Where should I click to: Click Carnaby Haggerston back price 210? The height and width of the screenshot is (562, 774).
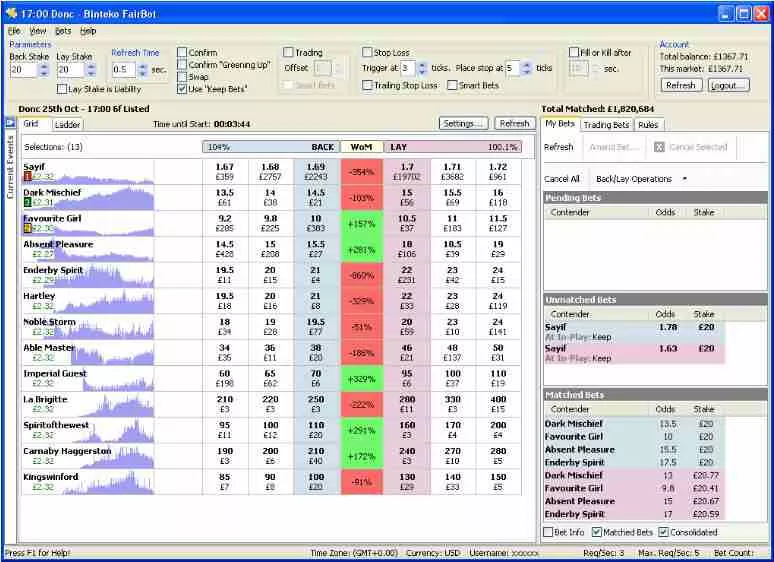316,456
